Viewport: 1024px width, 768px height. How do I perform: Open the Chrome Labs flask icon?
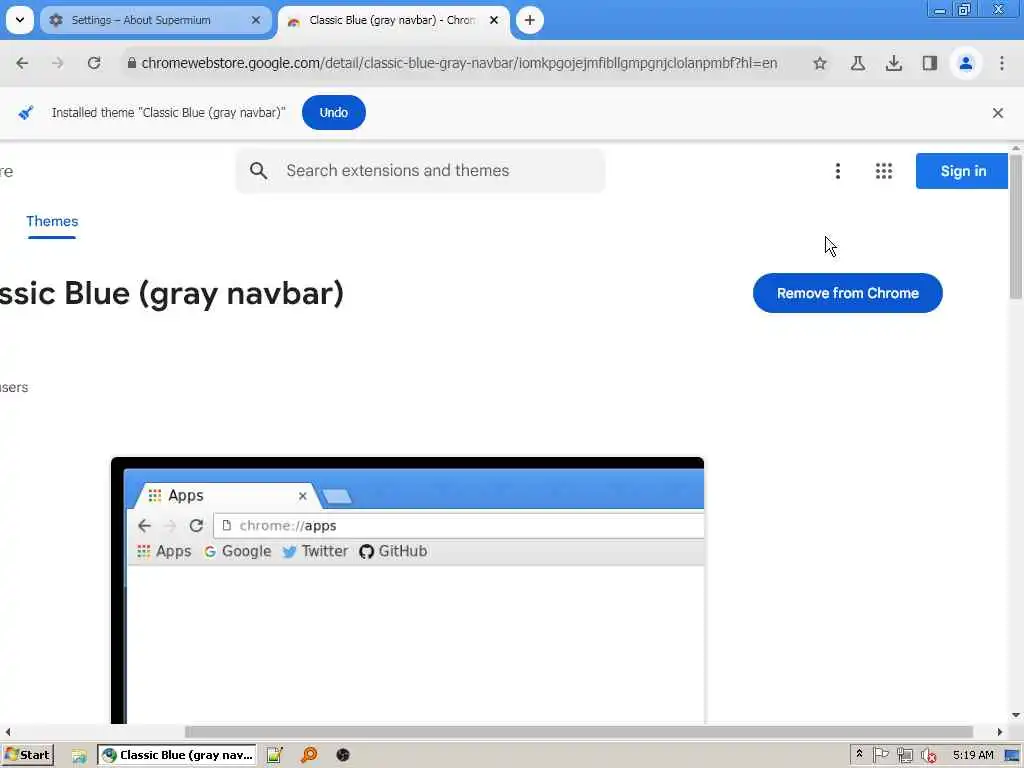[x=857, y=63]
